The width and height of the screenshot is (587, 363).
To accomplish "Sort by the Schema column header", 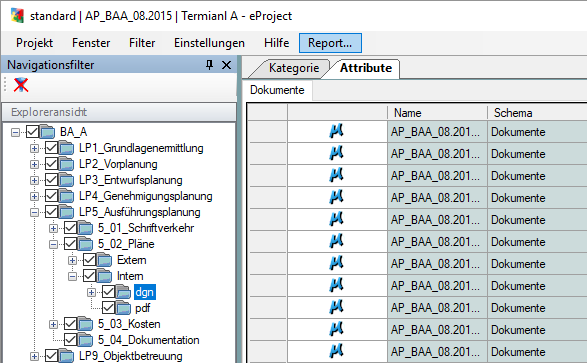I will [537, 113].
